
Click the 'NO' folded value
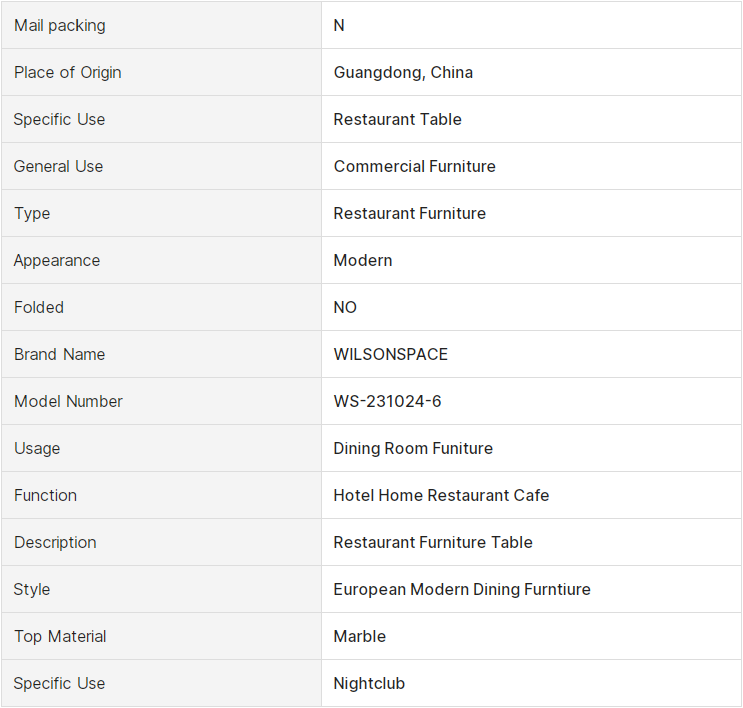pos(345,307)
